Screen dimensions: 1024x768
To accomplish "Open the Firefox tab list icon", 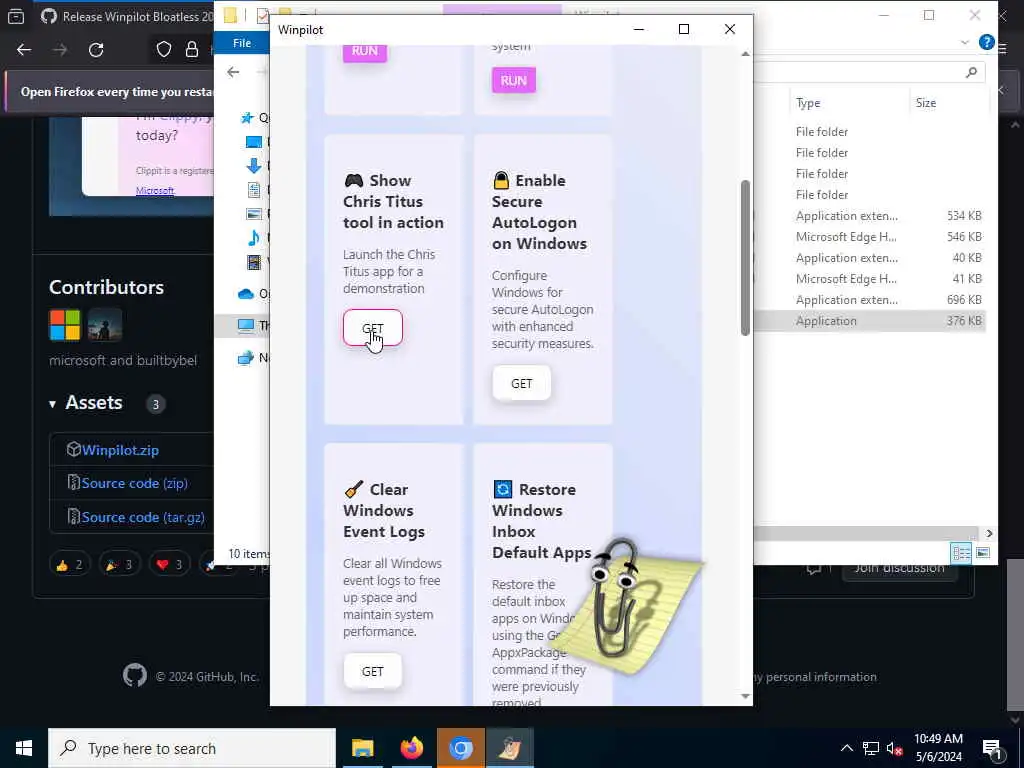I will (x=16, y=16).
